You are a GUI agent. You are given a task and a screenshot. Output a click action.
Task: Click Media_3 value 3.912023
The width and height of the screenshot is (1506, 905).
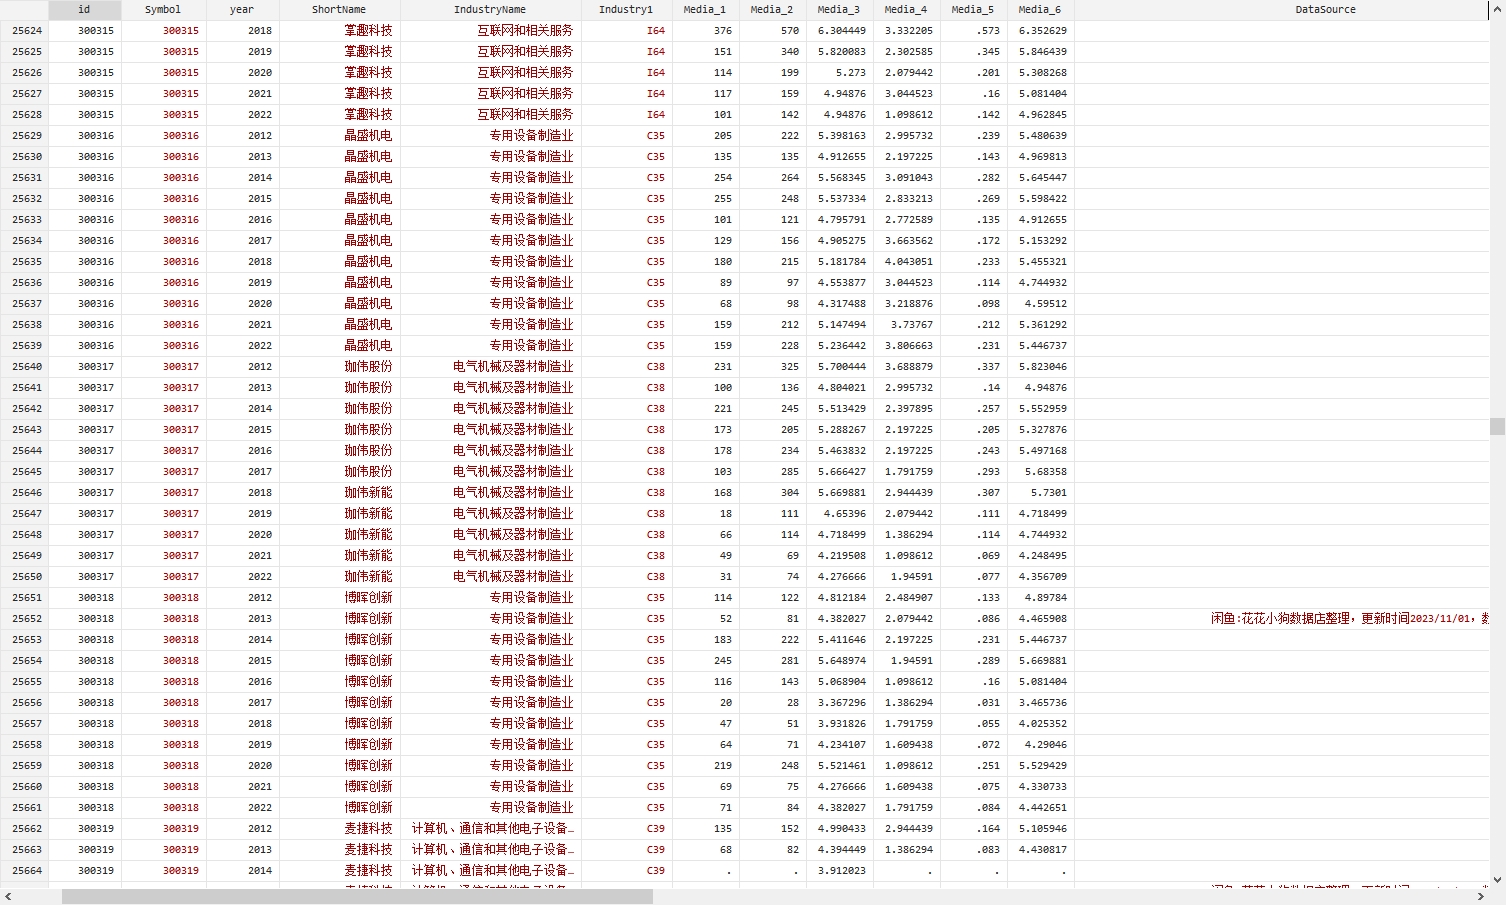842,871
